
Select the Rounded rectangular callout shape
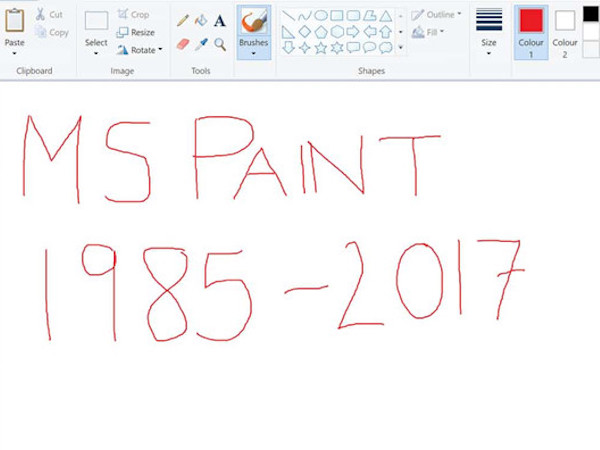[353, 47]
